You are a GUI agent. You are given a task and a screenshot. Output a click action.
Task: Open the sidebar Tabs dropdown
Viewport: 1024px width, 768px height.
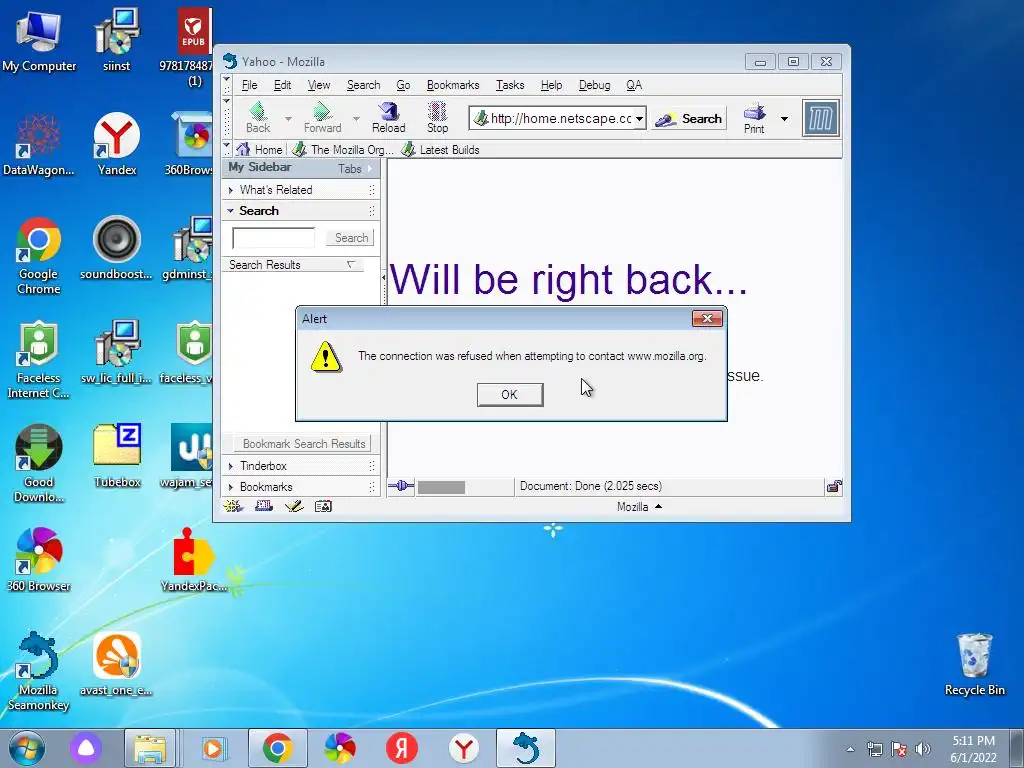(x=355, y=168)
